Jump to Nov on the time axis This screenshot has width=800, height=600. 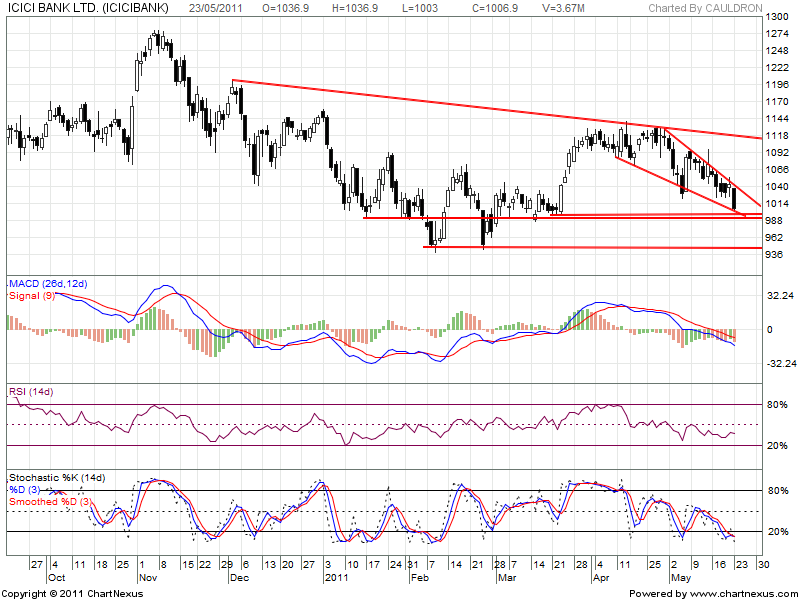(148, 577)
